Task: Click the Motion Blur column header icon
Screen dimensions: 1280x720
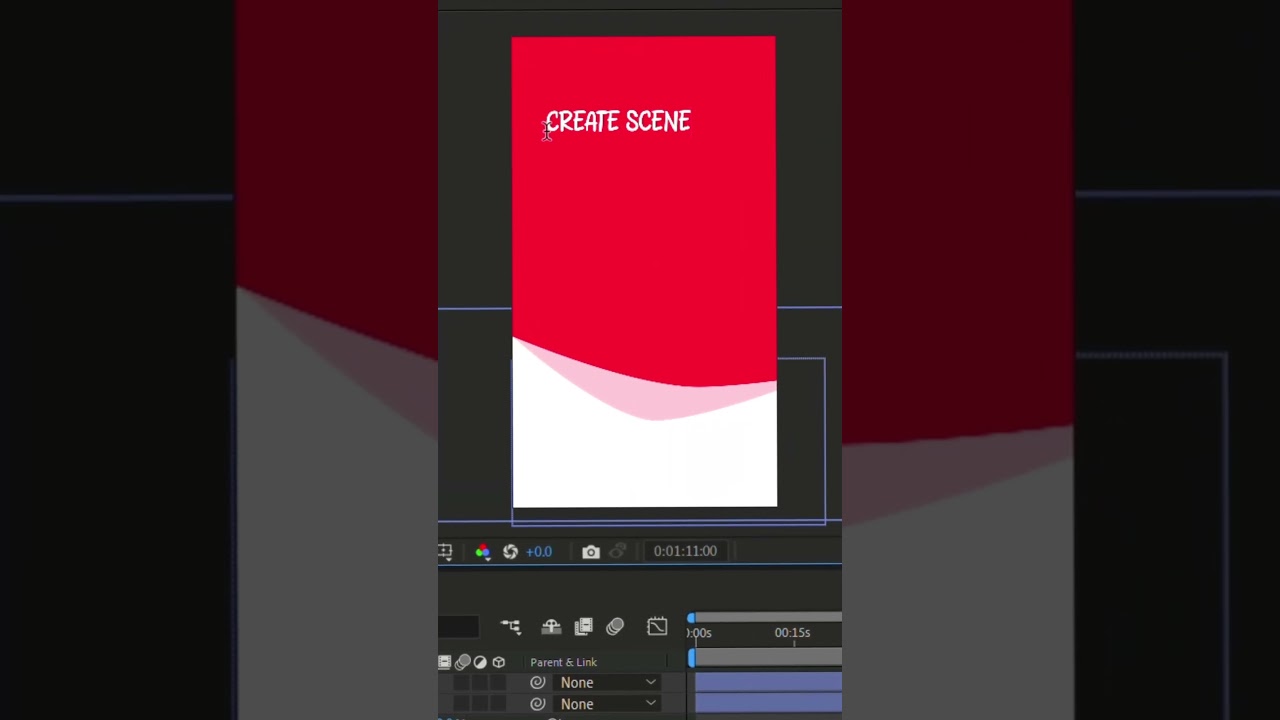Action: pos(462,662)
